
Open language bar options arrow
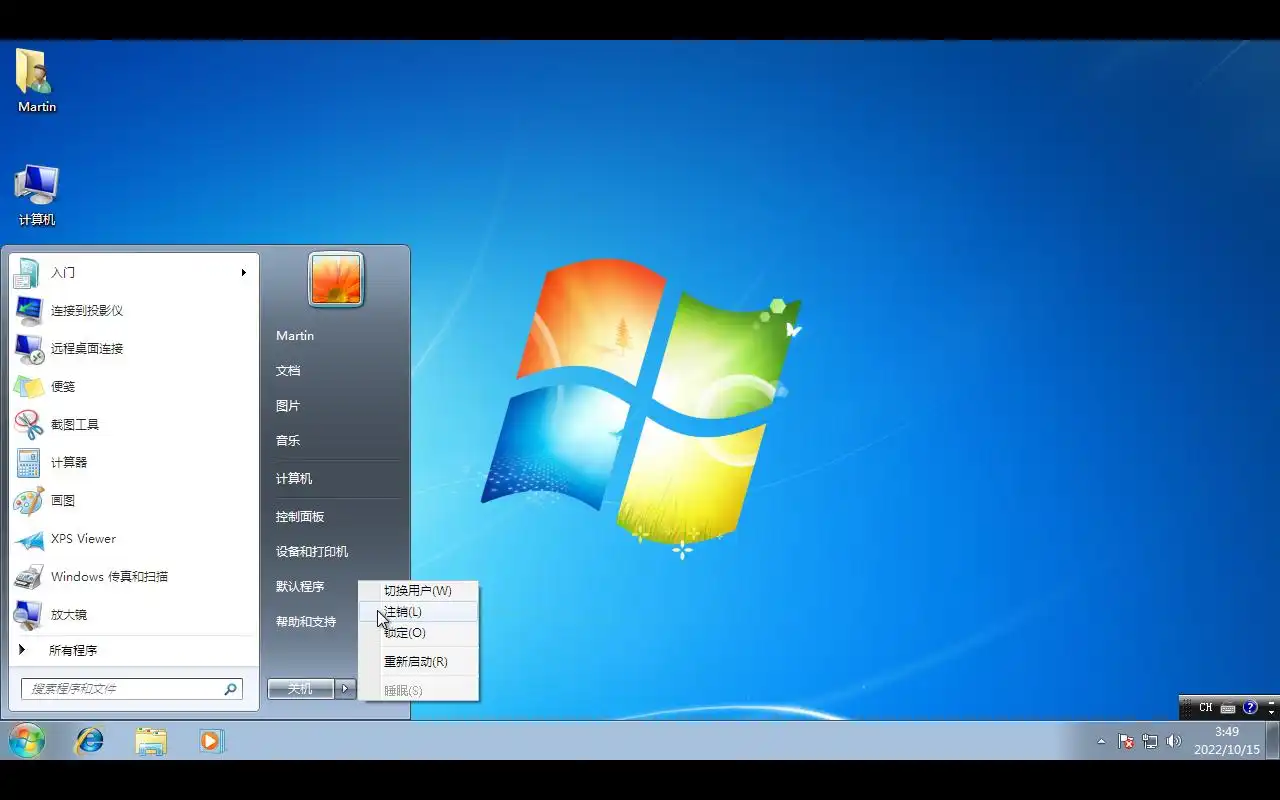1271,712
